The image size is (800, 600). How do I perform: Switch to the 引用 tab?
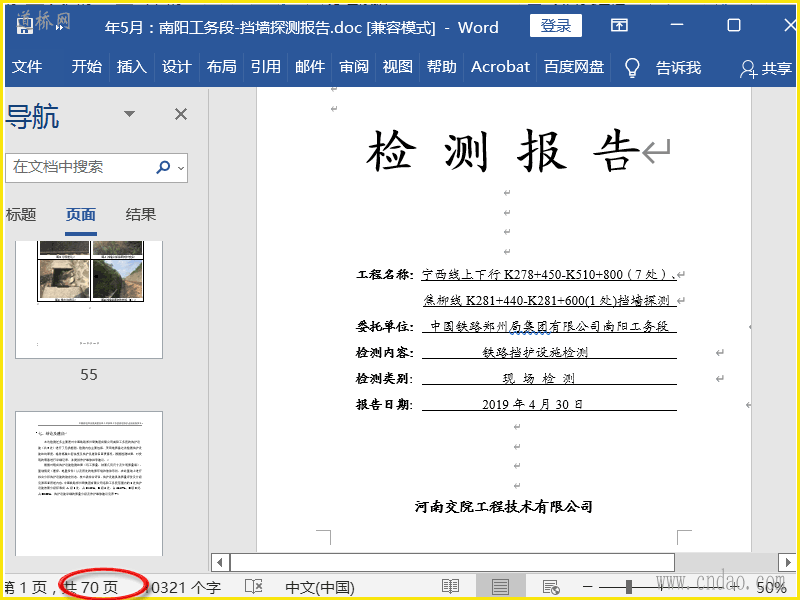click(x=265, y=67)
